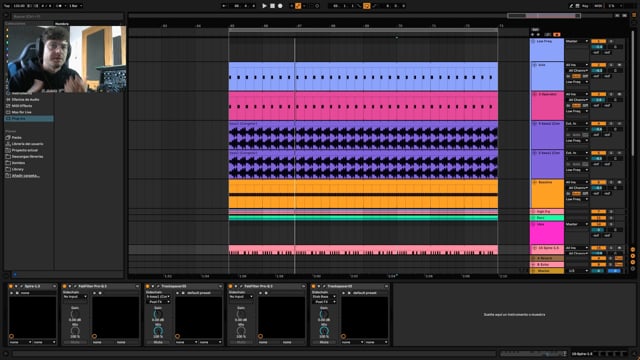This screenshot has width=640, height=360.
Task: Open Descargas librerías folder
Action: tap(27, 156)
